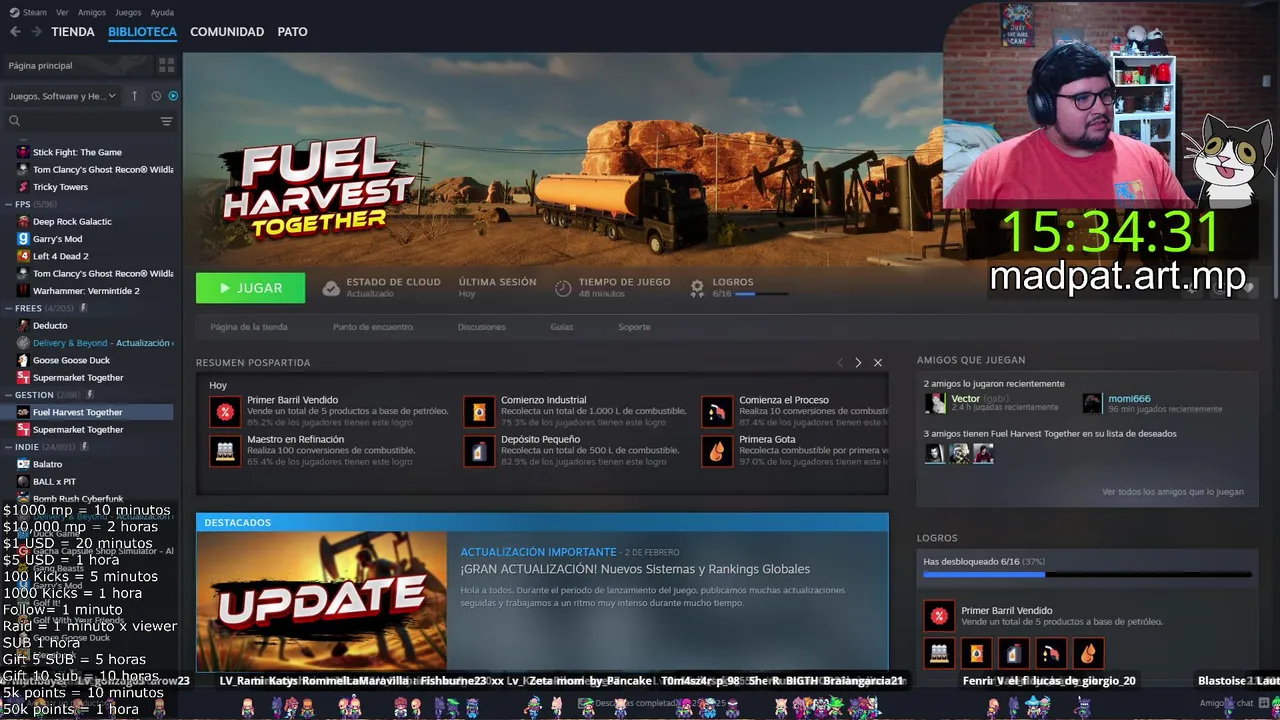
Task: Open the fuel nozzle icon in Logros row
Action: pos(1051,654)
